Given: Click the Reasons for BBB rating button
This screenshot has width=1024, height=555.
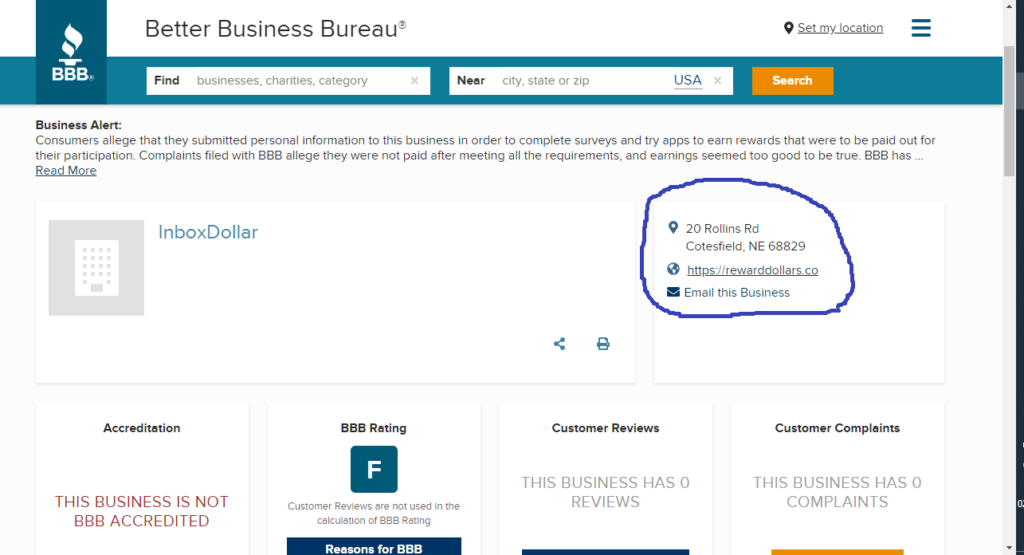Looking at the screenshot, I should click(x=374, y=547).
